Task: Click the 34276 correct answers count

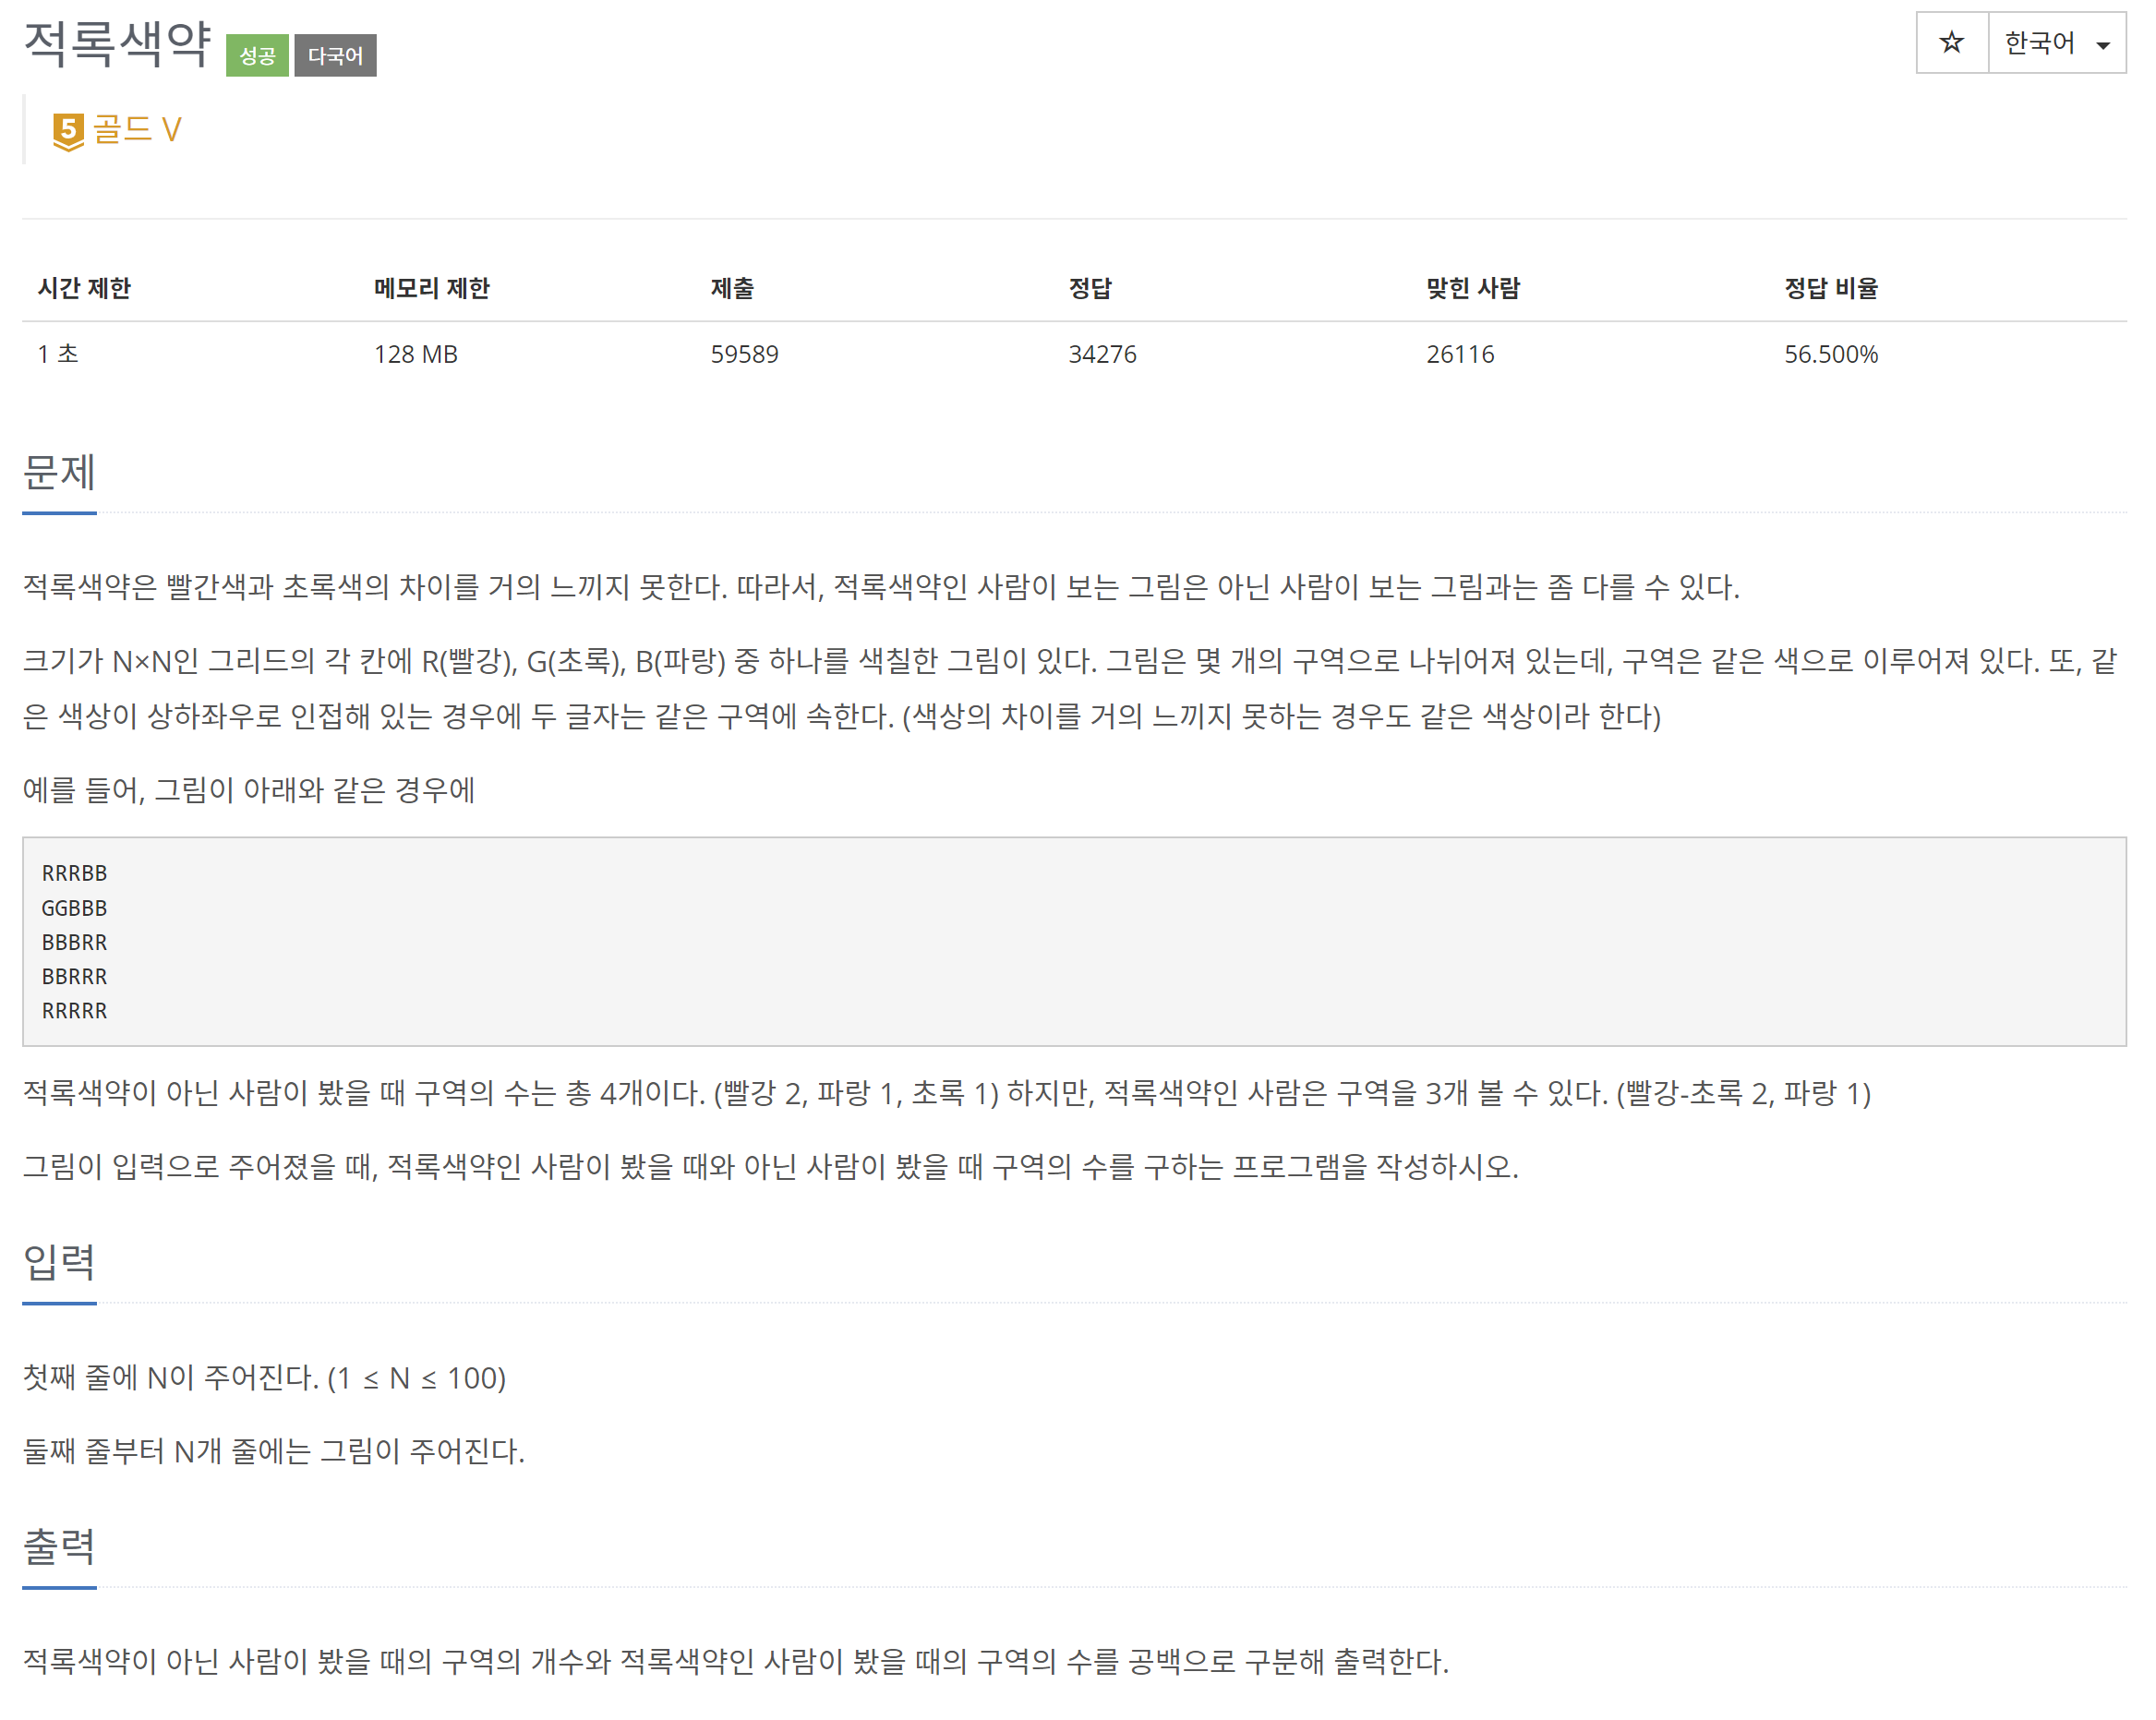Action: (1102, 354)
